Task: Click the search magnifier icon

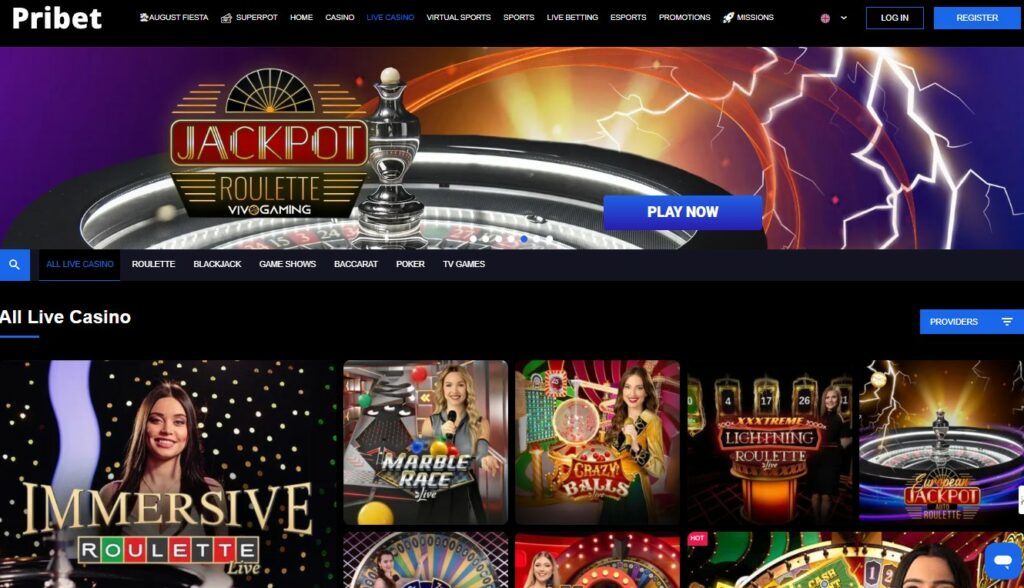Action: click(14, 265)
